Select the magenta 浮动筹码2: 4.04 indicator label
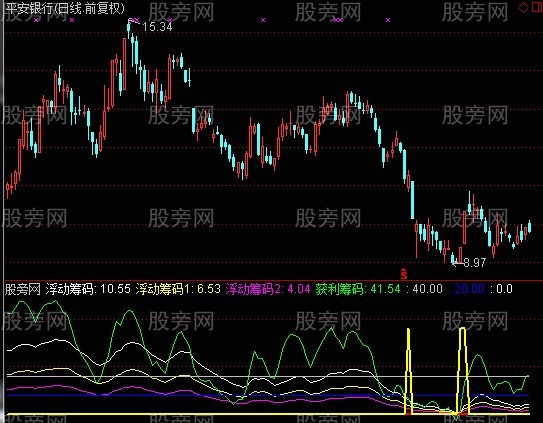Image resolution: width=543 pixels, height=423 pixels. tap(268, 289)
